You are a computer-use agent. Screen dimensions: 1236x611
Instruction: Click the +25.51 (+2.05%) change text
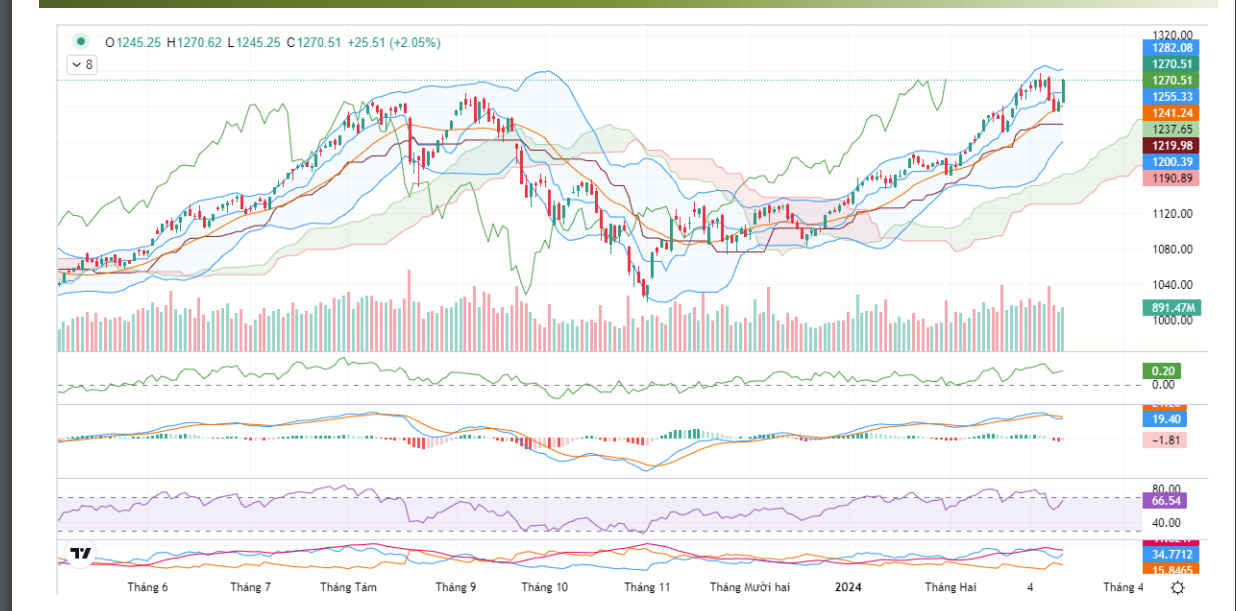(x=393, y=42)
